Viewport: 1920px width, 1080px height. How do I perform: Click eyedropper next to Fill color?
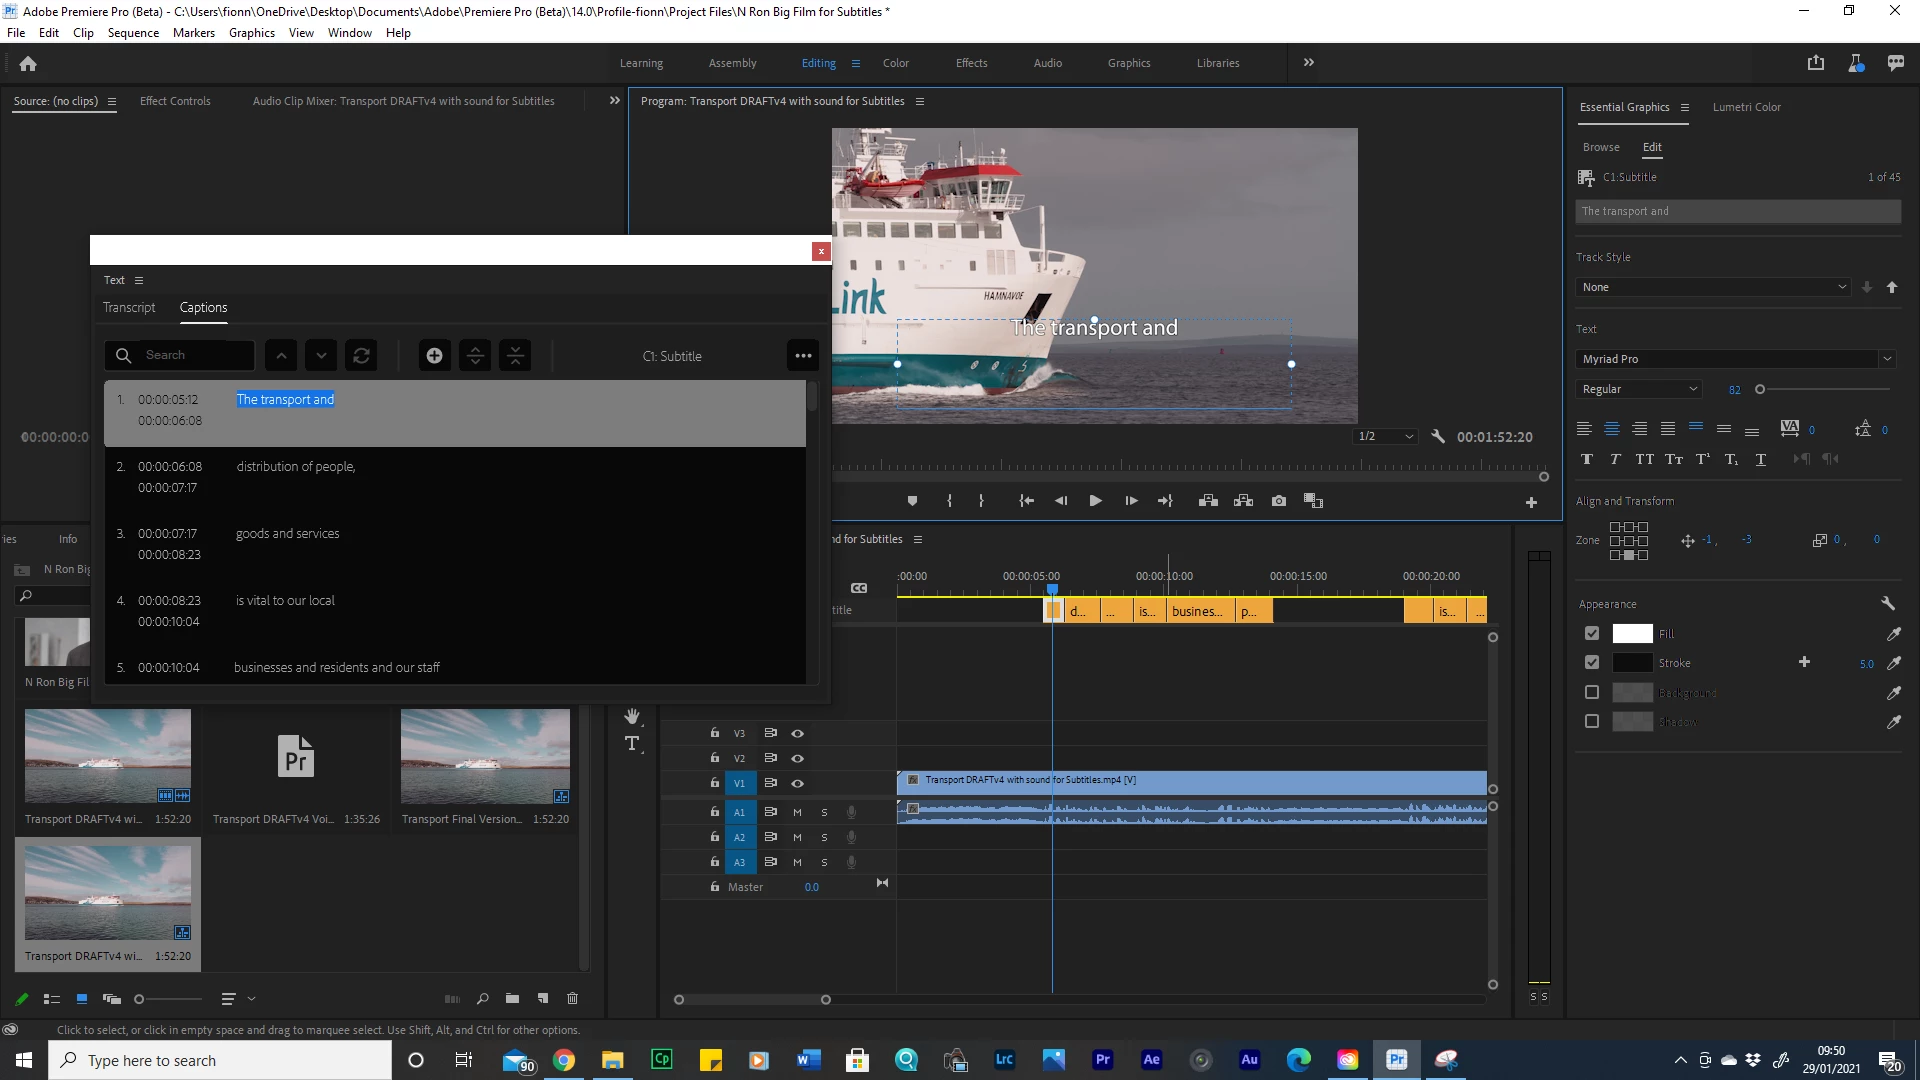coord(1893,634)
